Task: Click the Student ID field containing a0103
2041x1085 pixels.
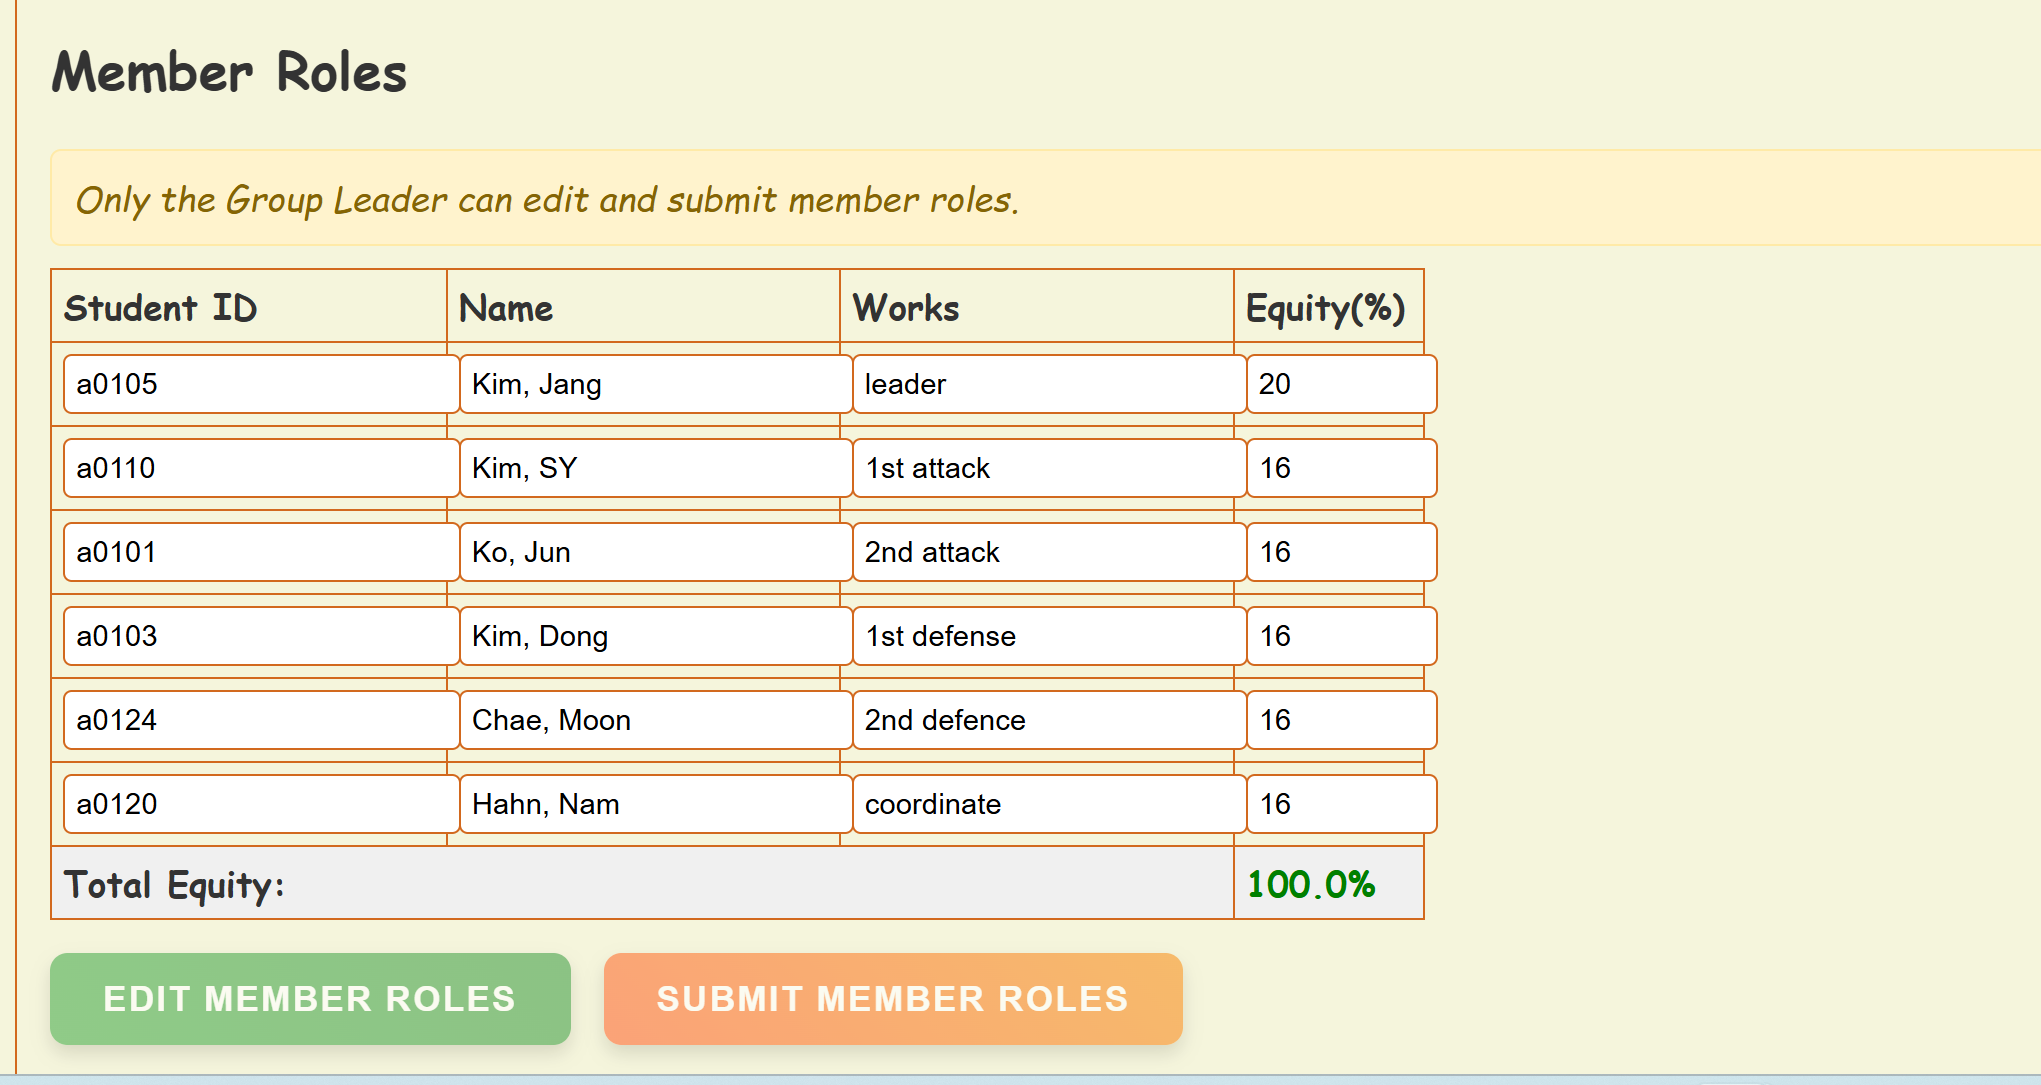Action: pyautogui.click(x=260, y=636)
